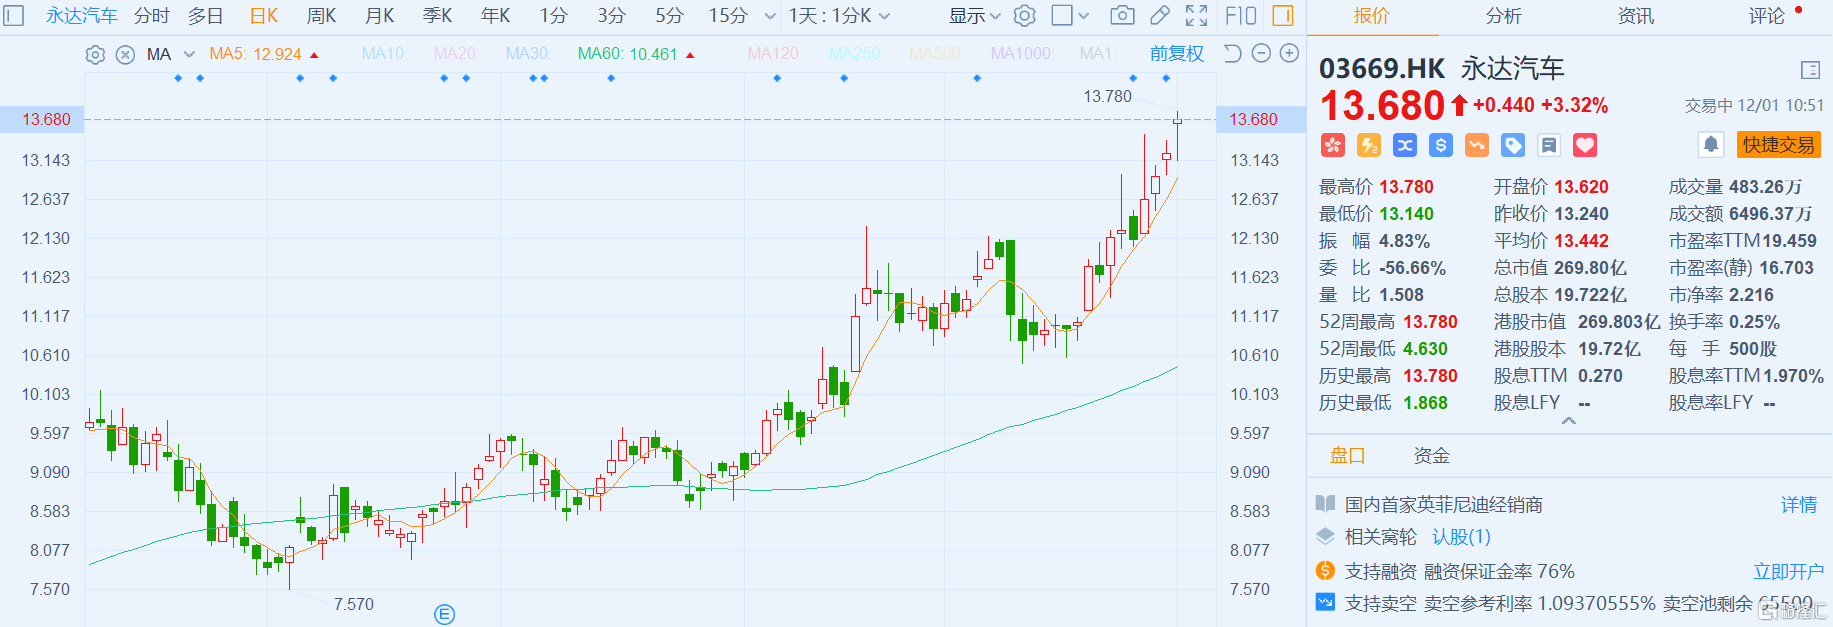1833x627 pixels.
Task: Open the price alert bell
Action: (x=1711, y=145)
